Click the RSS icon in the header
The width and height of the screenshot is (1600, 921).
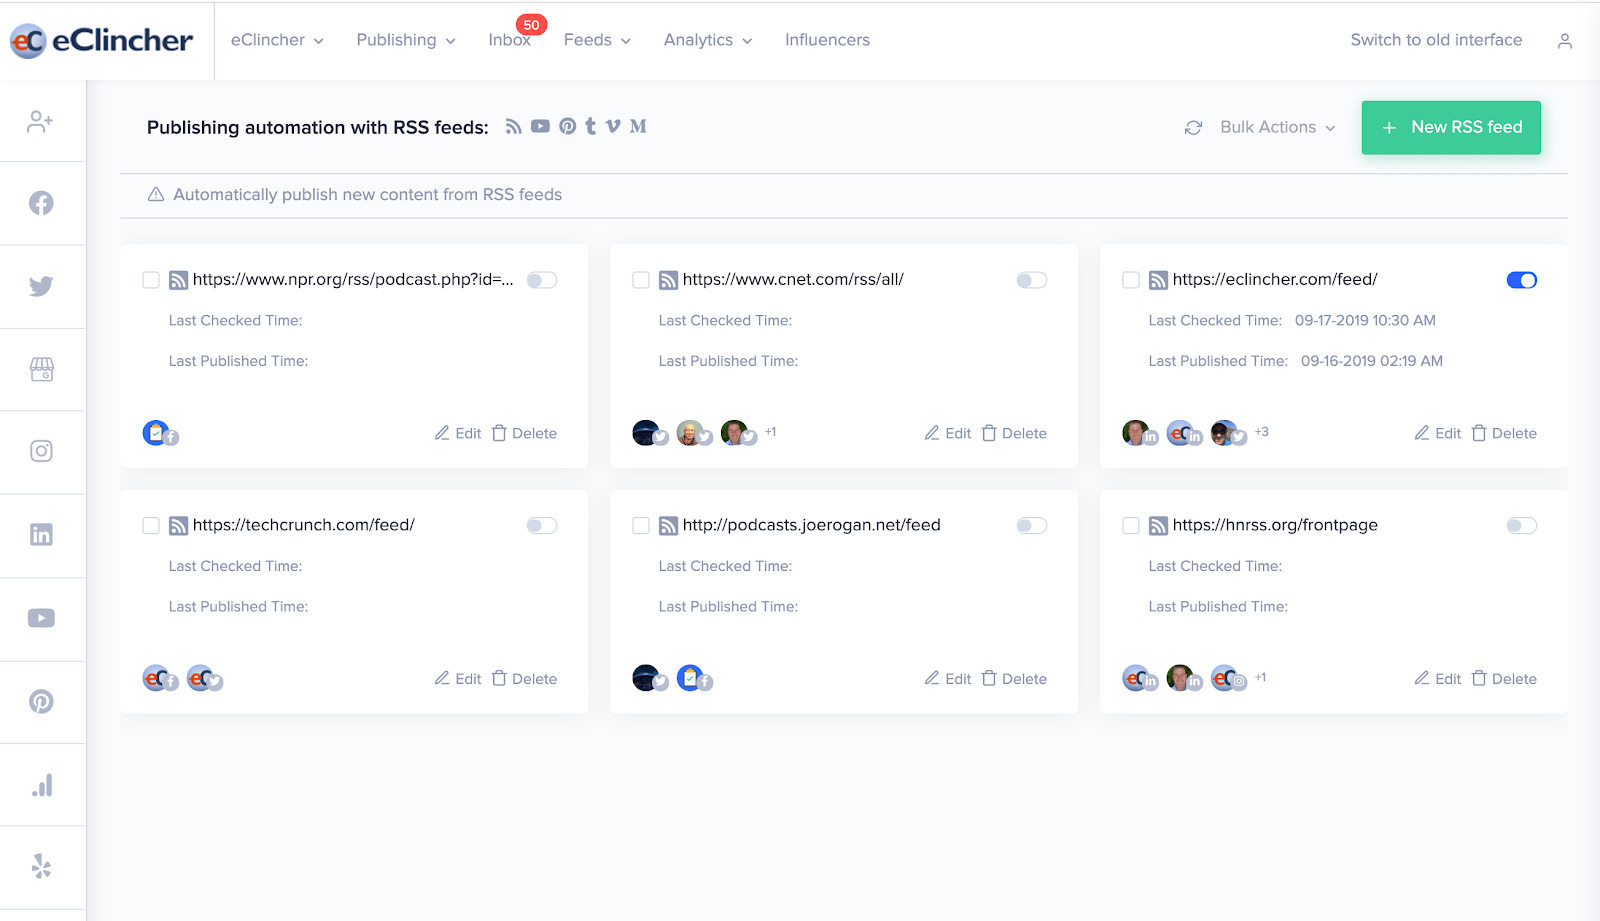(513, 126)
